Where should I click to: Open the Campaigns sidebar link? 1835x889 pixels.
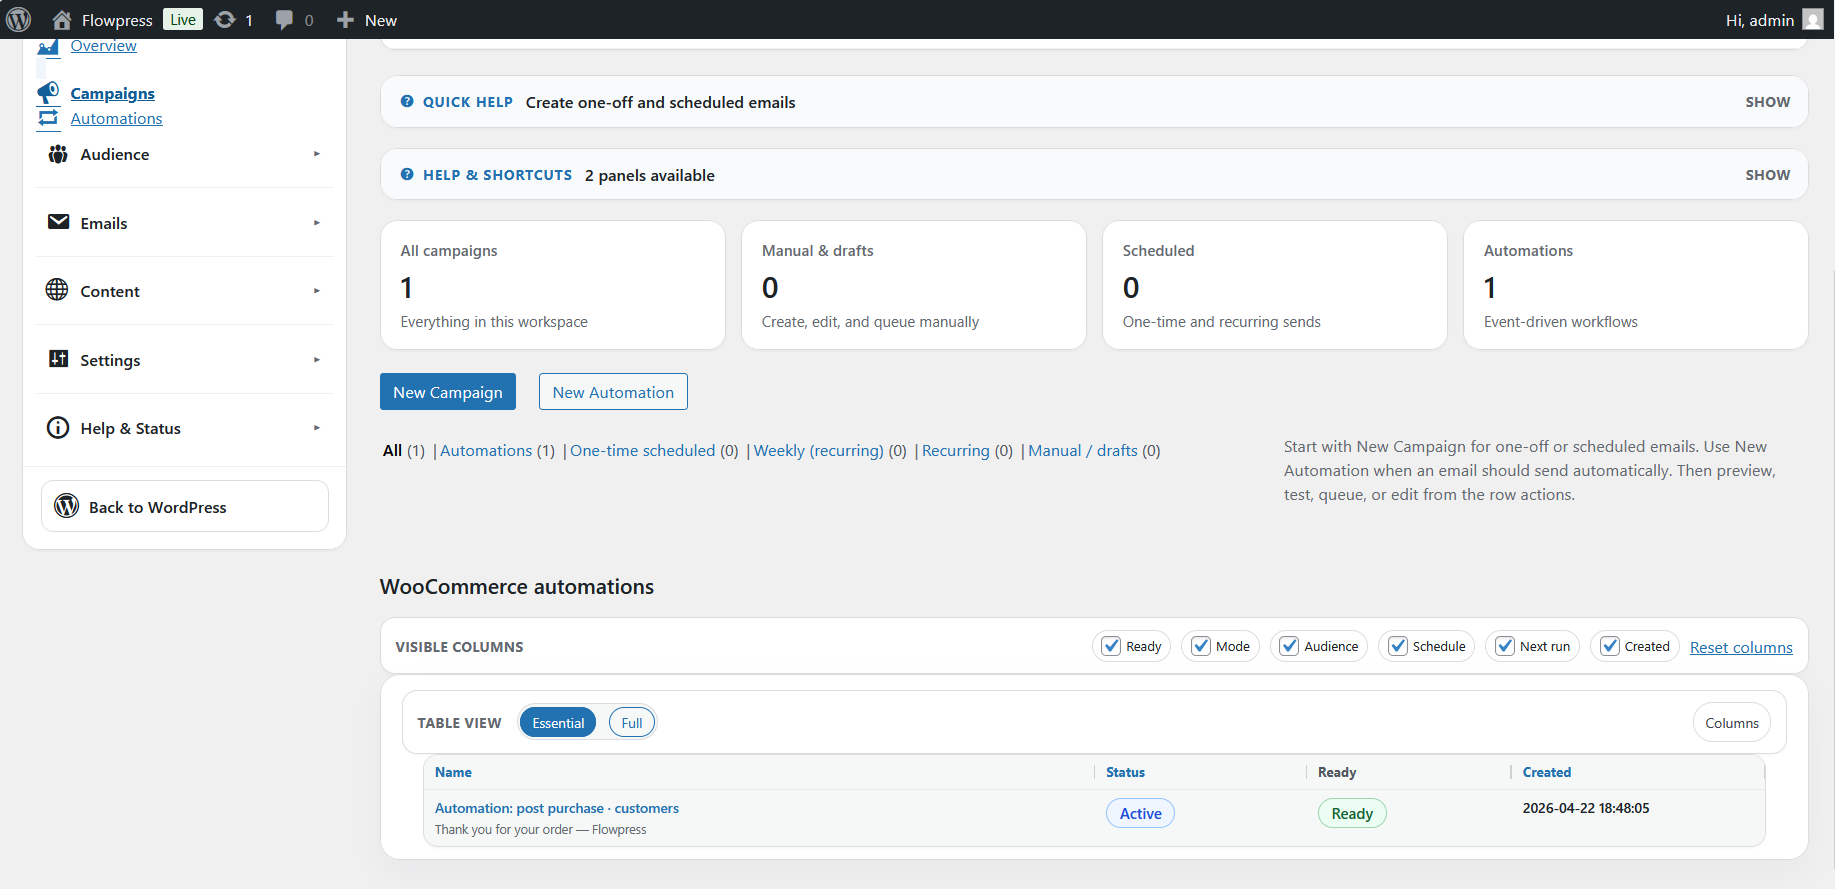coord(113,93)
